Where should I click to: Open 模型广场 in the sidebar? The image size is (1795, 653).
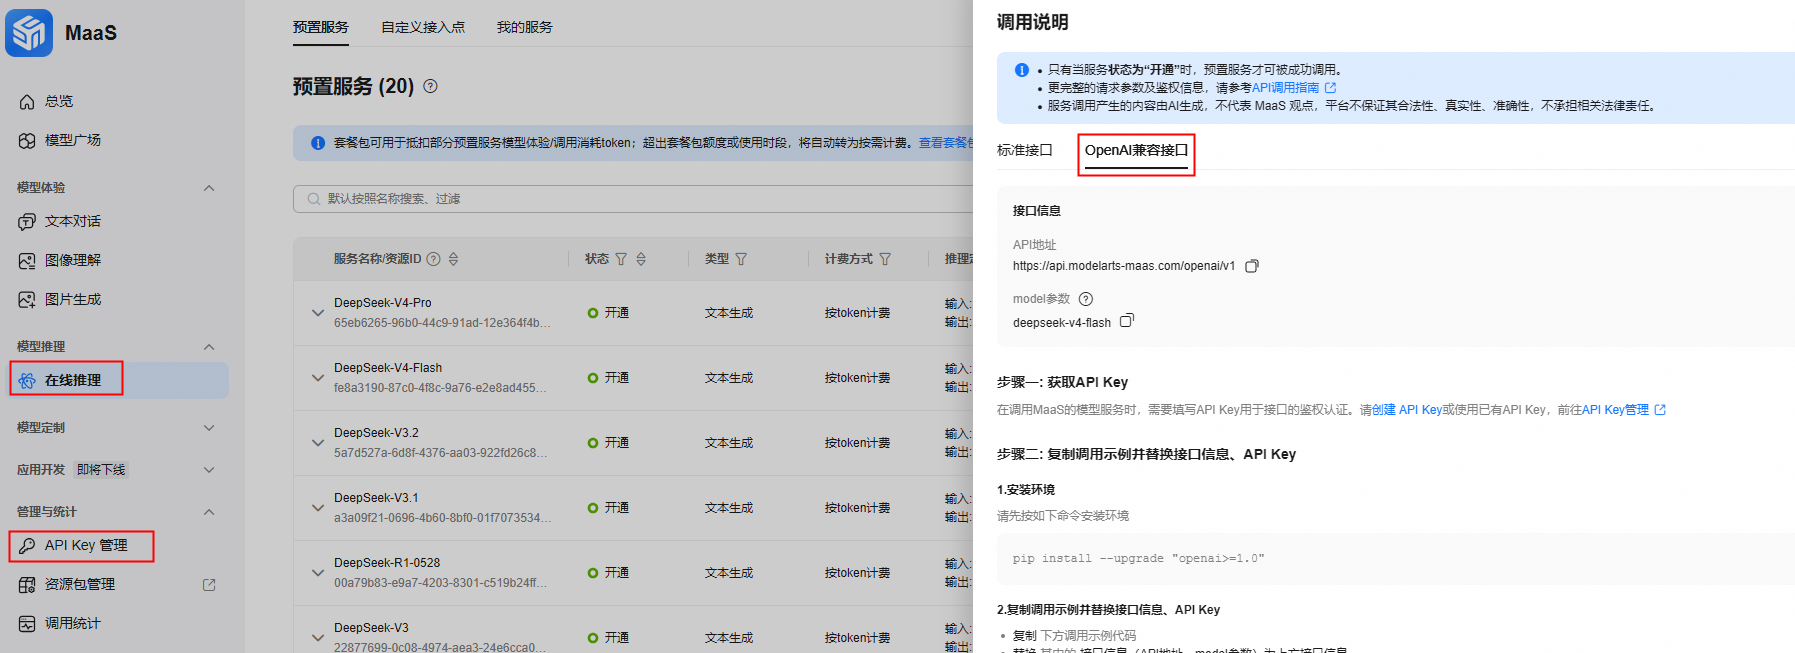73,140
